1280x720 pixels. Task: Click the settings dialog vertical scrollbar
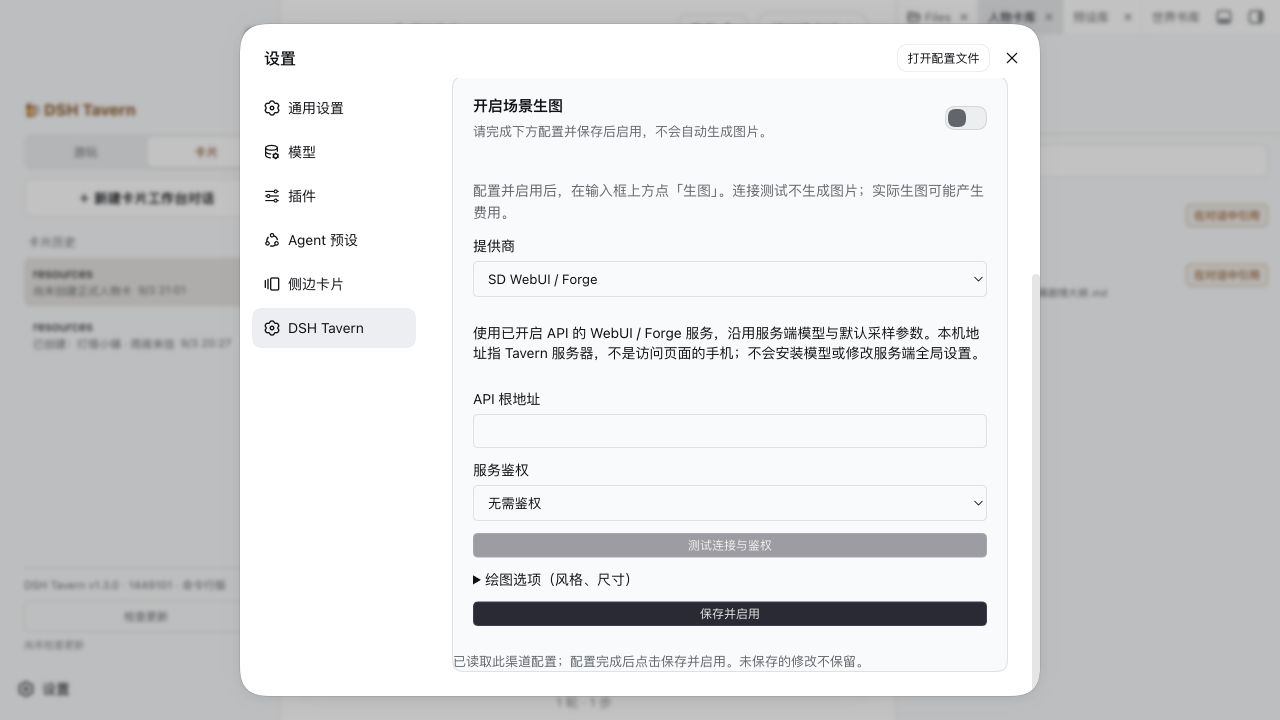tap(1035, 480)
